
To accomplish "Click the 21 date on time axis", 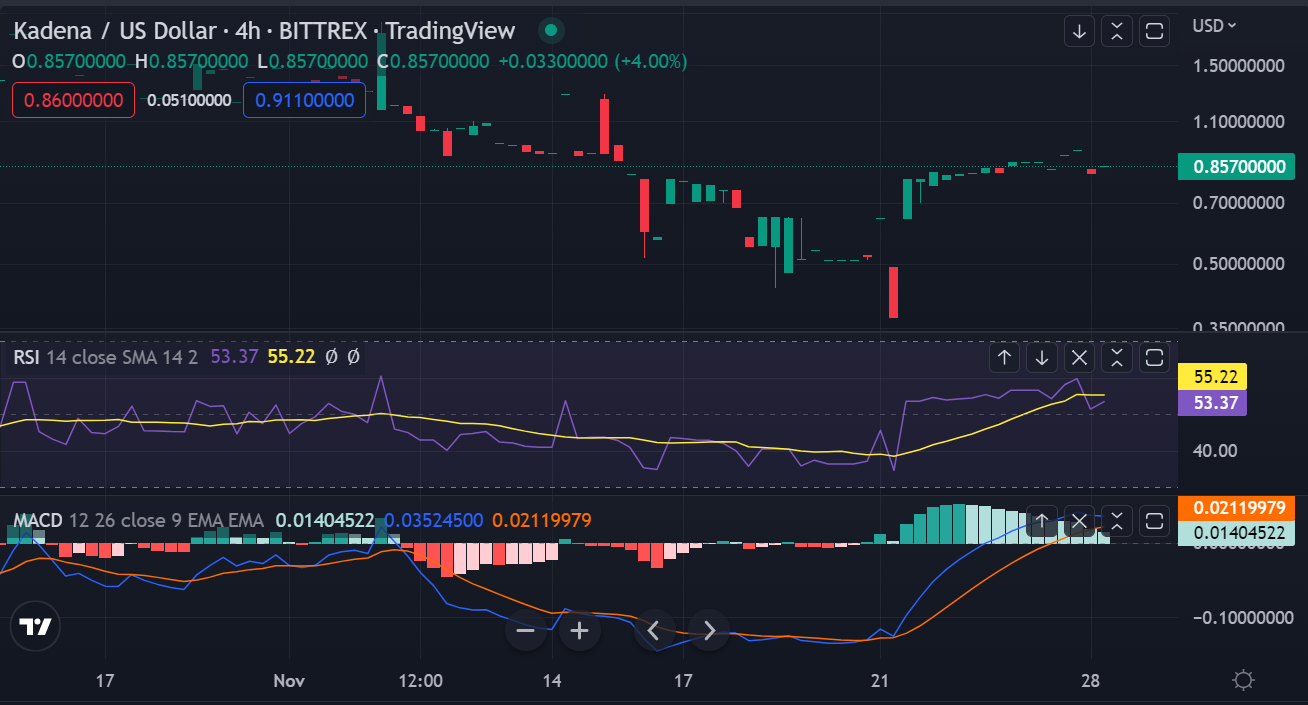I will pyautogui.click(x=880, y=681).
